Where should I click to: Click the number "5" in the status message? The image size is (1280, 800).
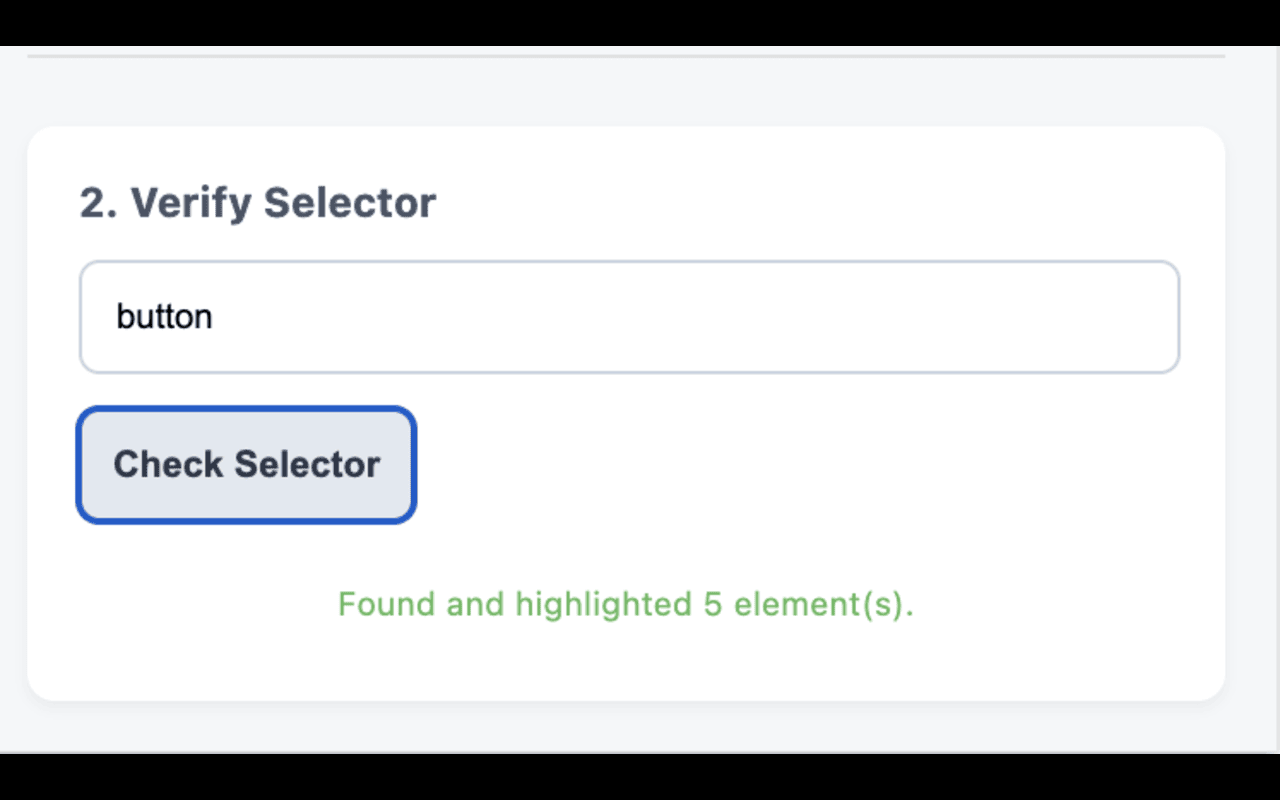[712, 604]
